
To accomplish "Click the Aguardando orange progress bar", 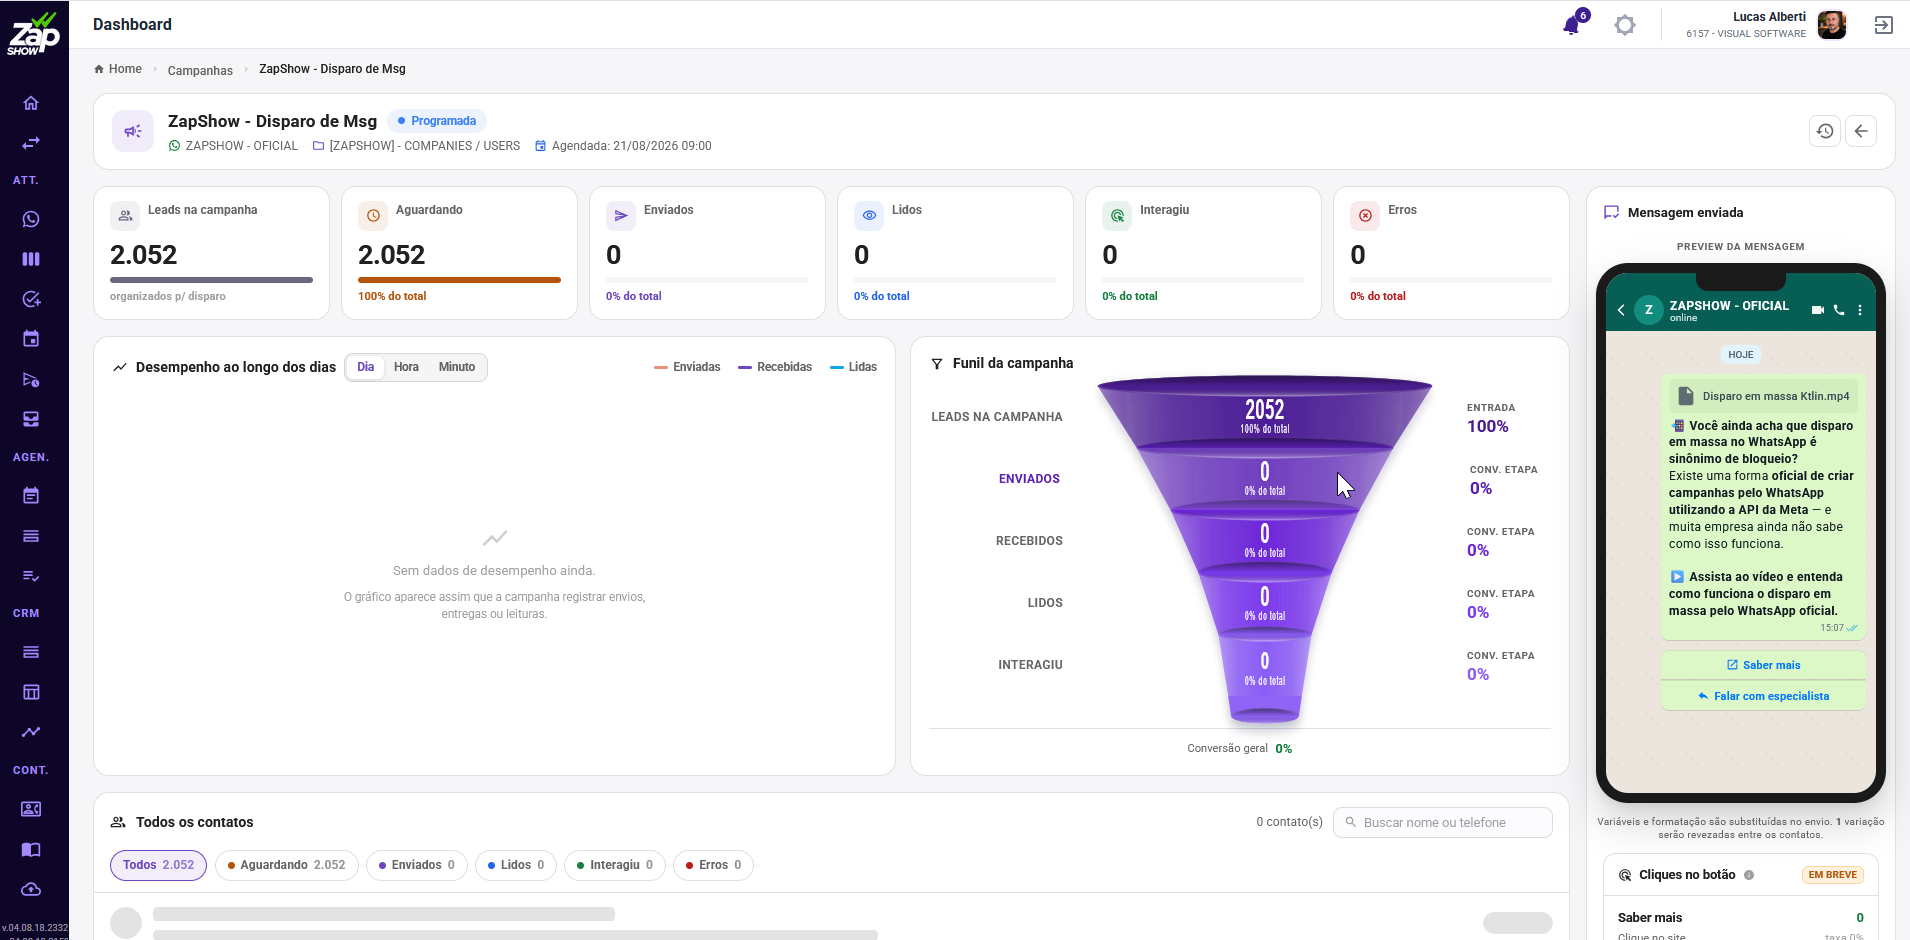I will click(459, 280).
